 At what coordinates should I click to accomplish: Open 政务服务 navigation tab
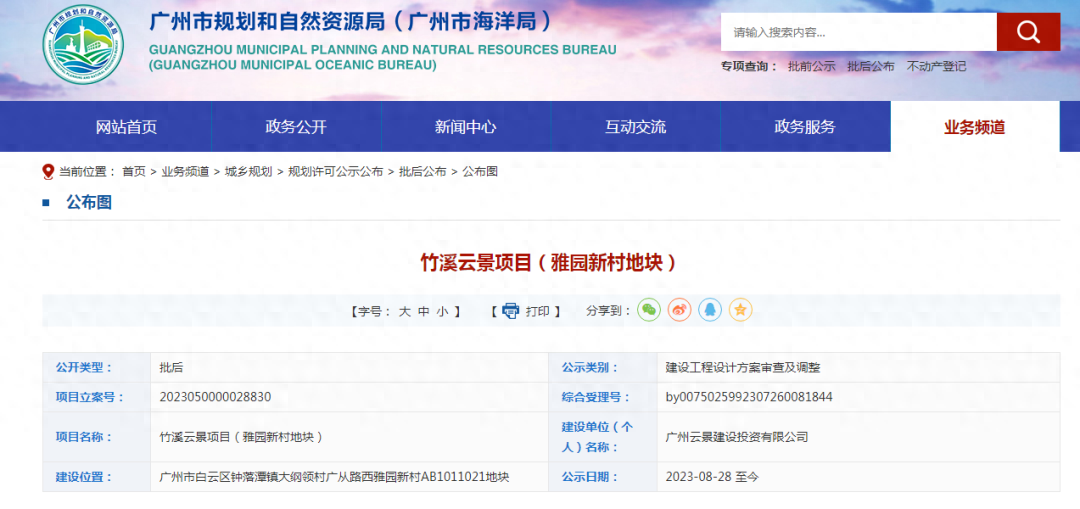pyautogui.click(x=804, y=127)
